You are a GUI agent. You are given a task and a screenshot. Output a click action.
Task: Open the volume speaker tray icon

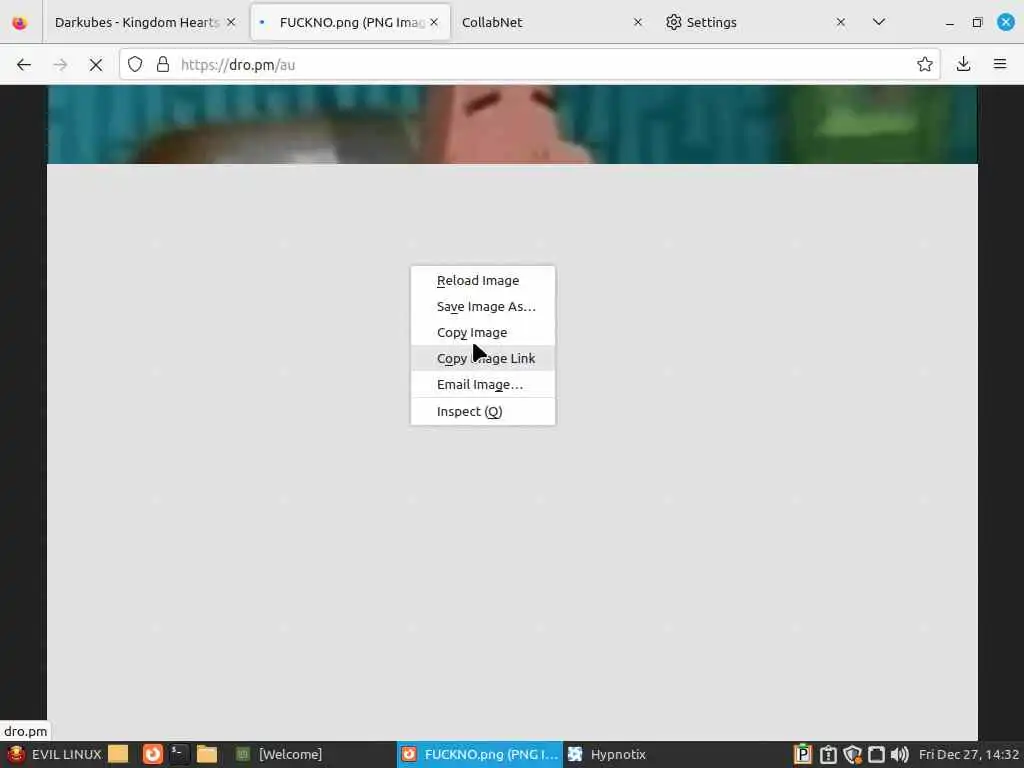900,754
